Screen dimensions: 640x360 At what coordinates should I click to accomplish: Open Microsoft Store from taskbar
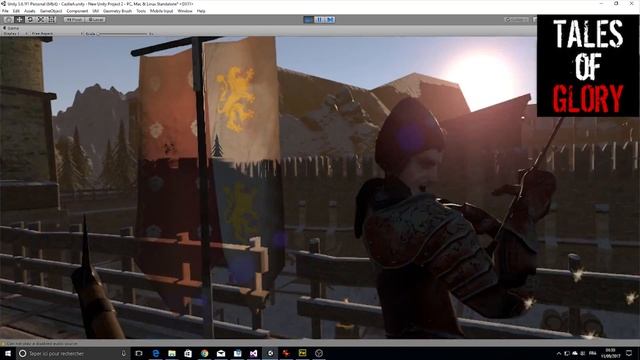click(188, 353)
